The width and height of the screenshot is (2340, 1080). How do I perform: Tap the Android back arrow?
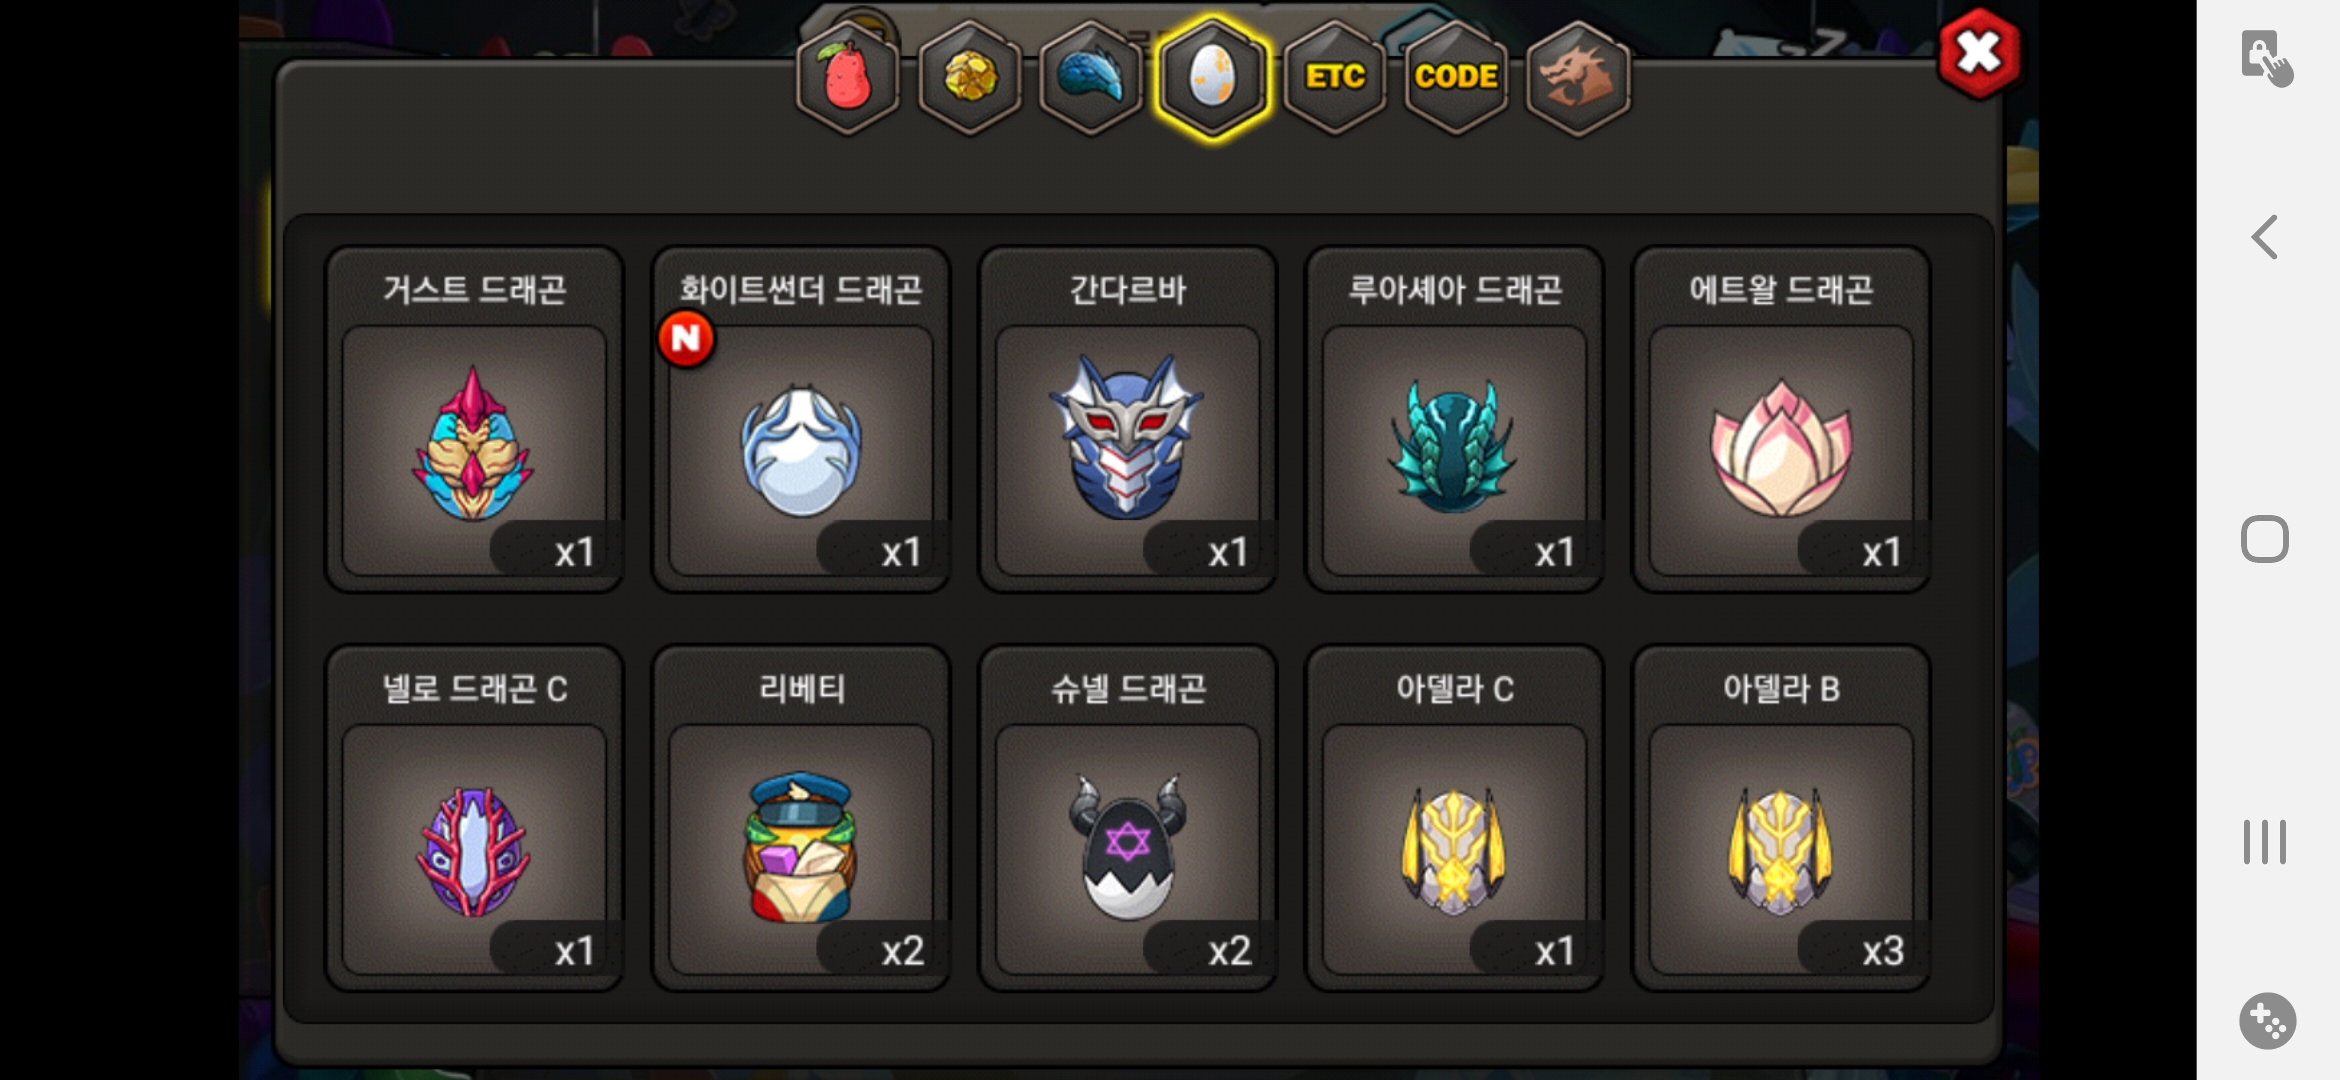click(2265, 237)
